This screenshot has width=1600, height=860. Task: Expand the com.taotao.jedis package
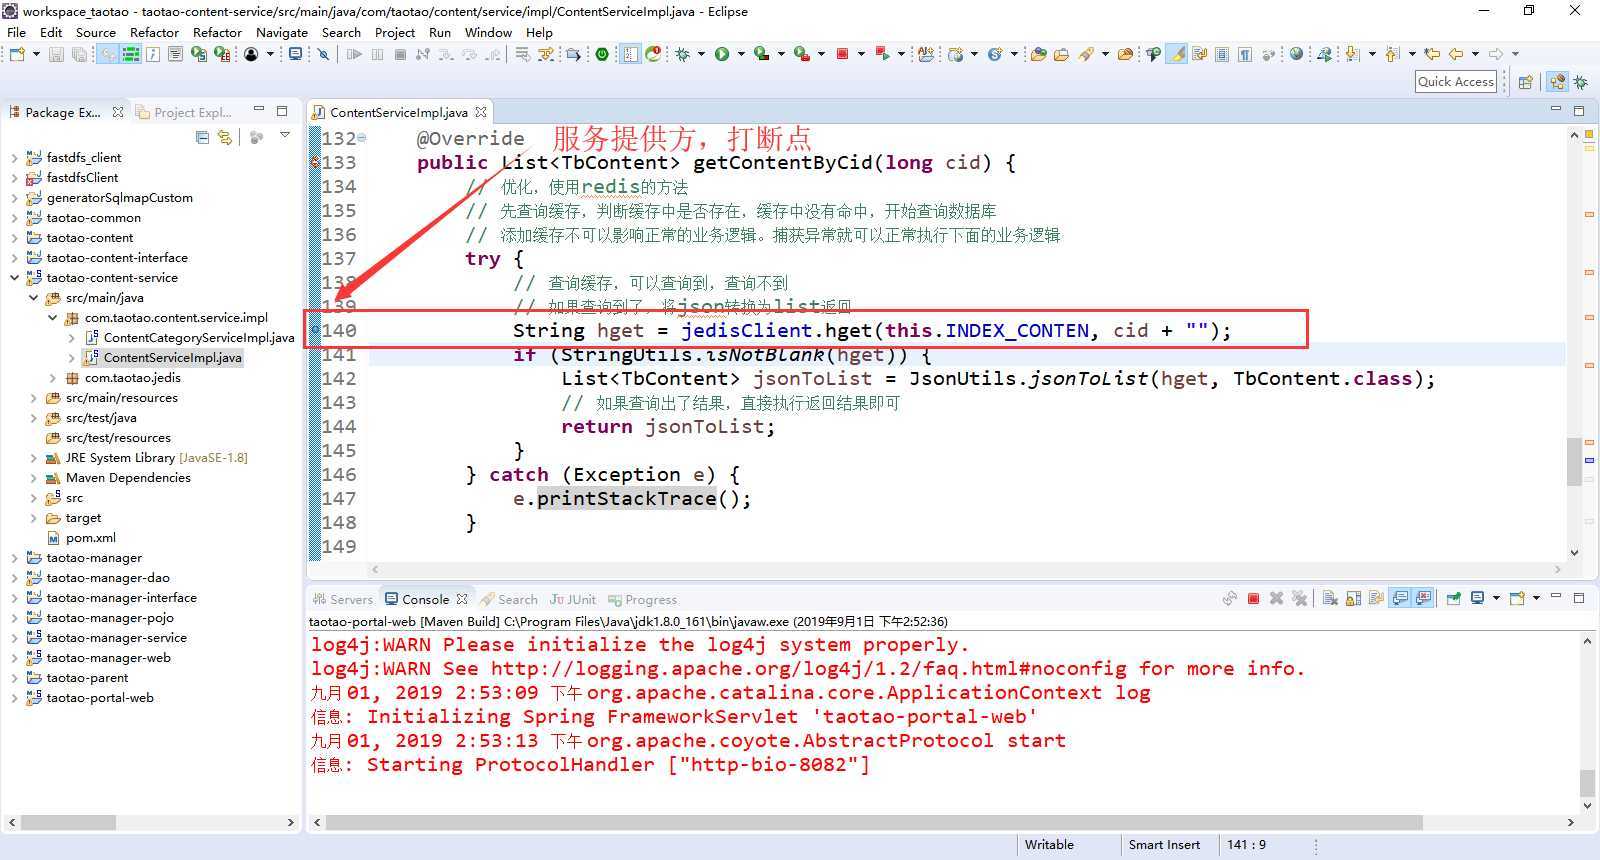pos(53,377)
